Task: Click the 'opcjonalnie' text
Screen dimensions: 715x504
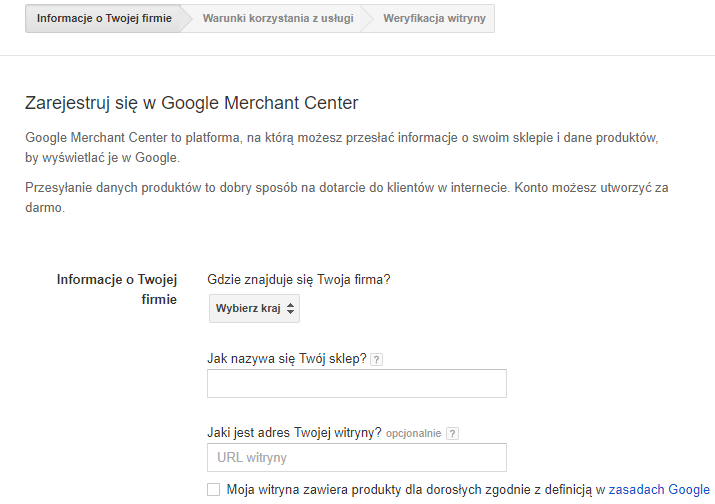Action: click(414, 433)
